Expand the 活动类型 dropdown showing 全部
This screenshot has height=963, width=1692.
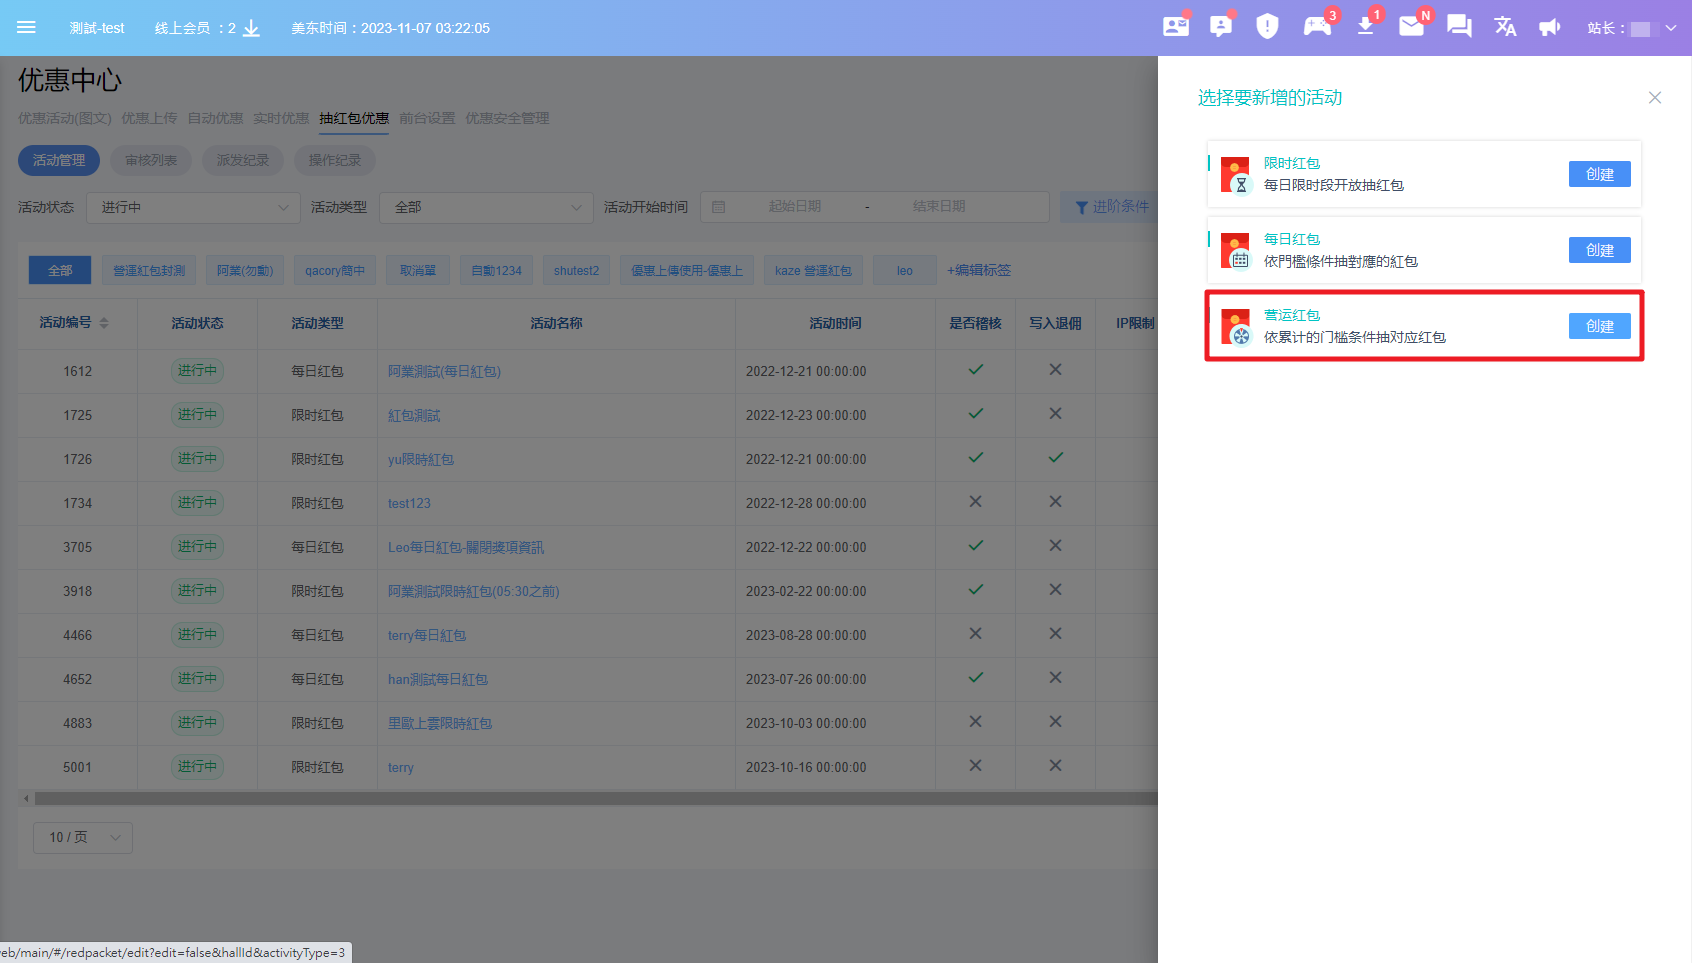pyautogui.click(x=487, y=207)
